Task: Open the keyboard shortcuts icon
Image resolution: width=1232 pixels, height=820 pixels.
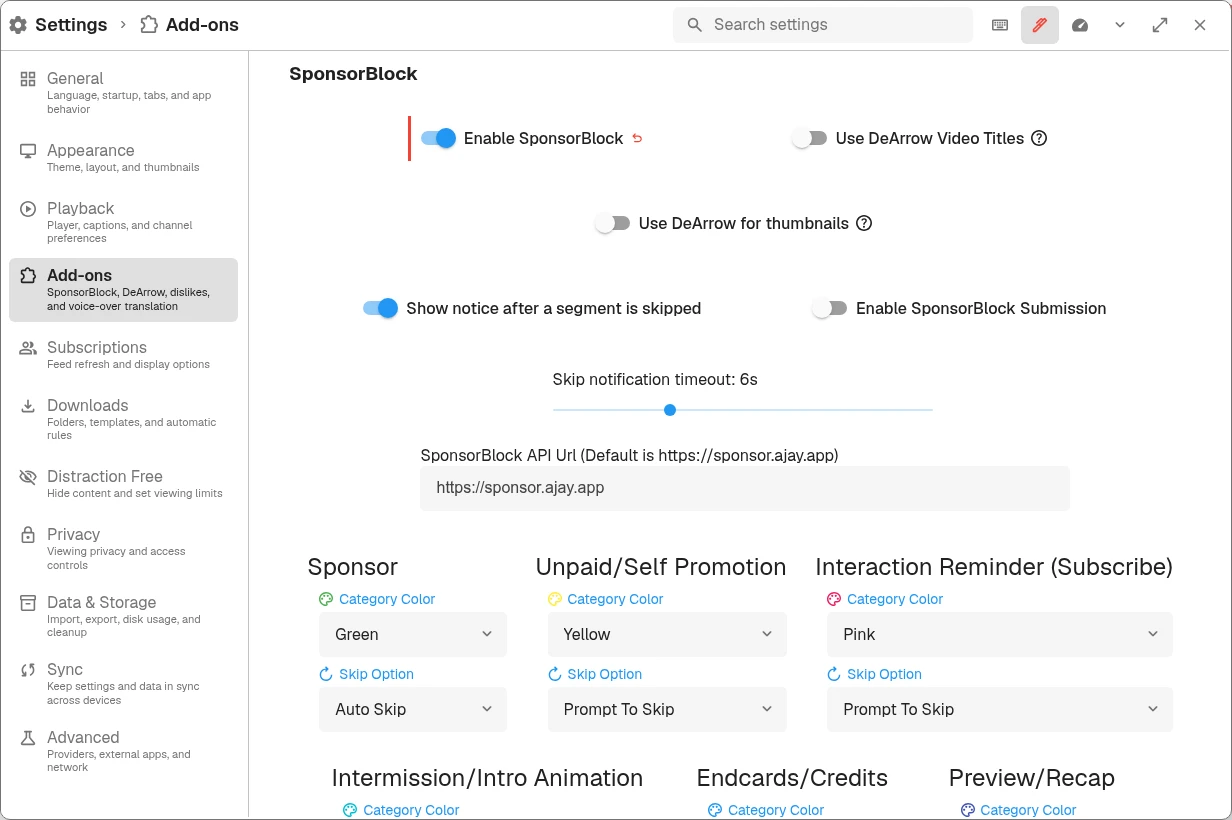Action: pyautogui.click(x=1000, y=25)
